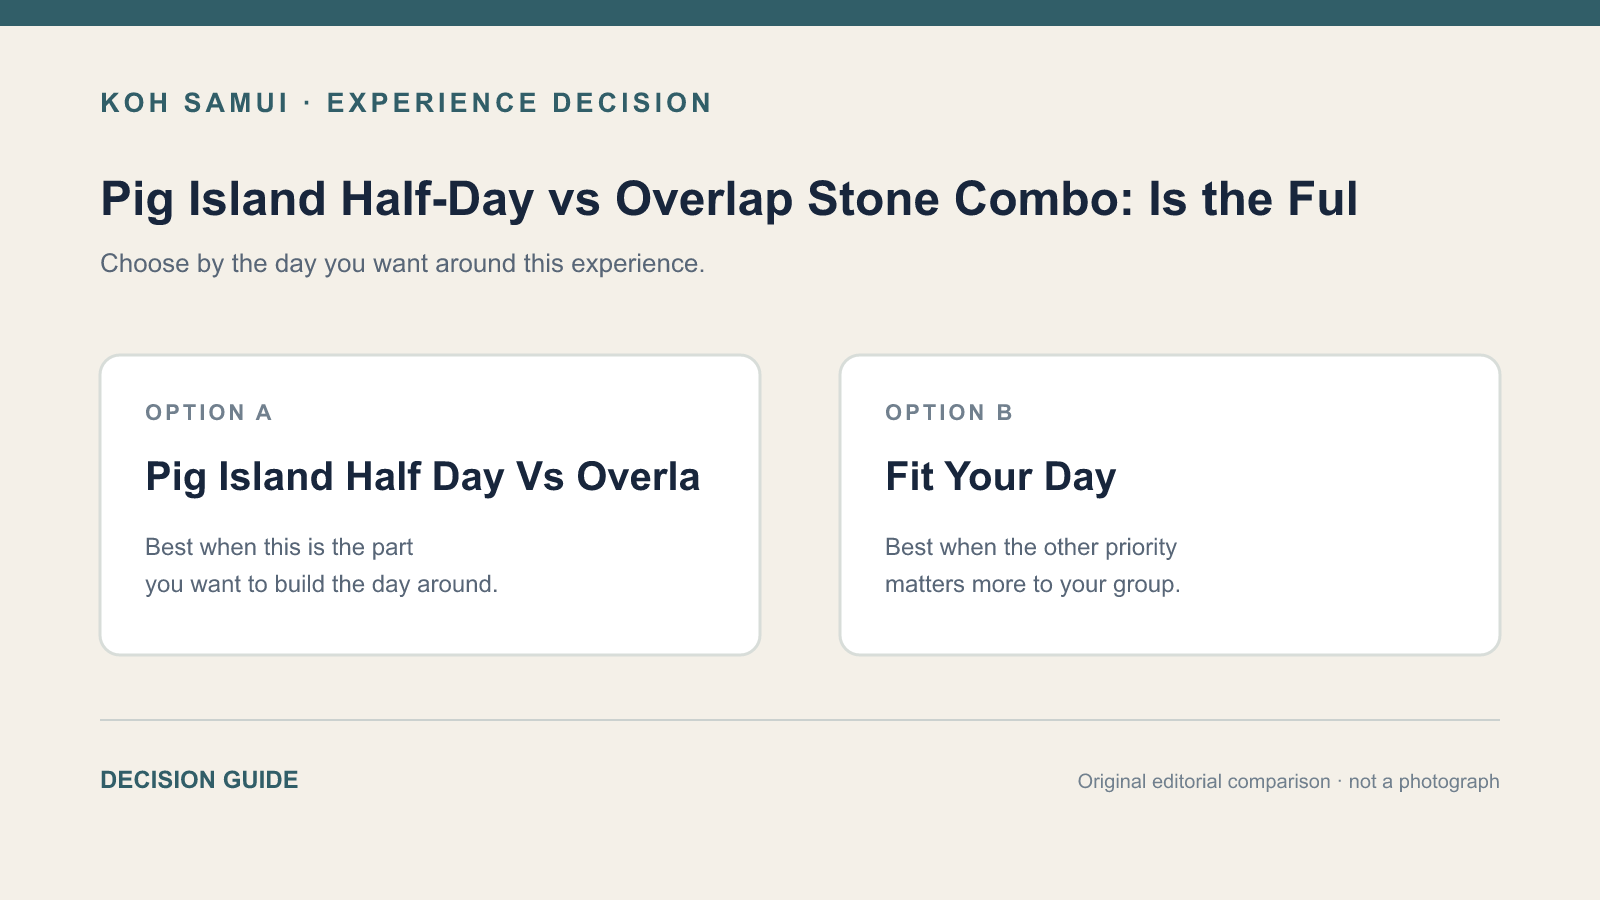Open the Pig Island Half Day Vs Overla card title
This screenshot has width=1600, height=900.
(422, 477)
